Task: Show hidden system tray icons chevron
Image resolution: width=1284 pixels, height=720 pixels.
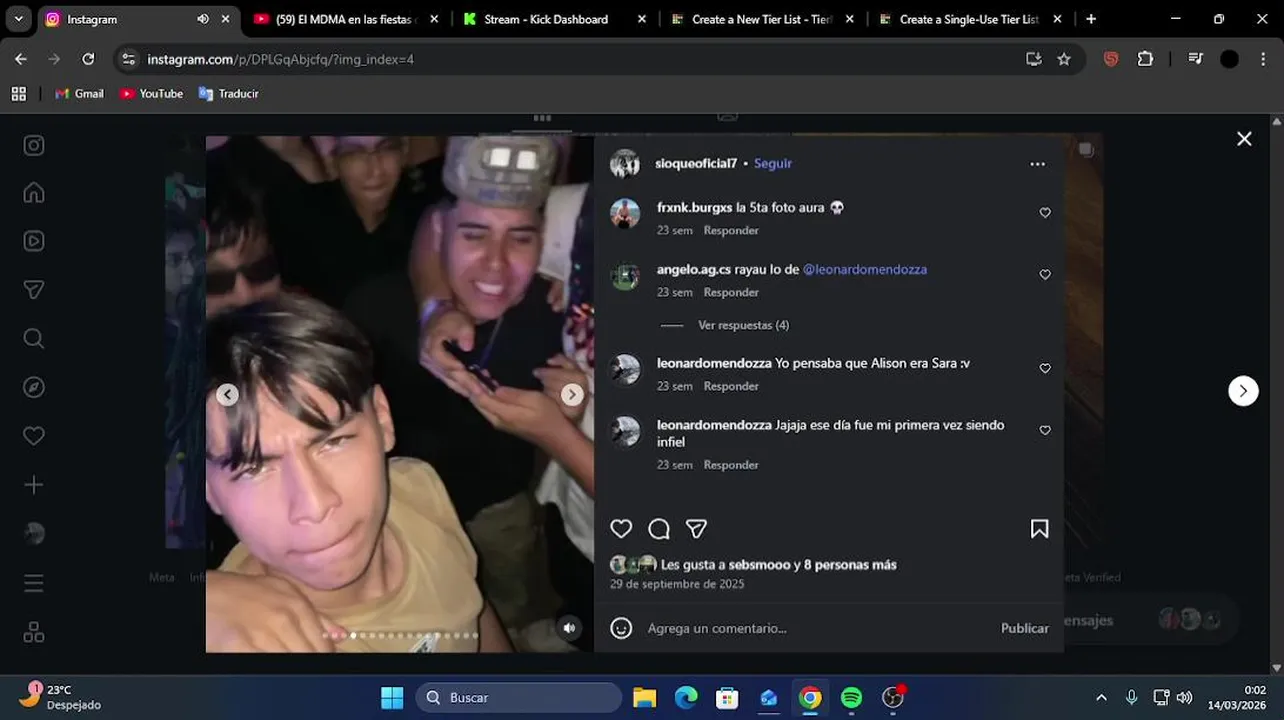Action: pos(1101,697)
